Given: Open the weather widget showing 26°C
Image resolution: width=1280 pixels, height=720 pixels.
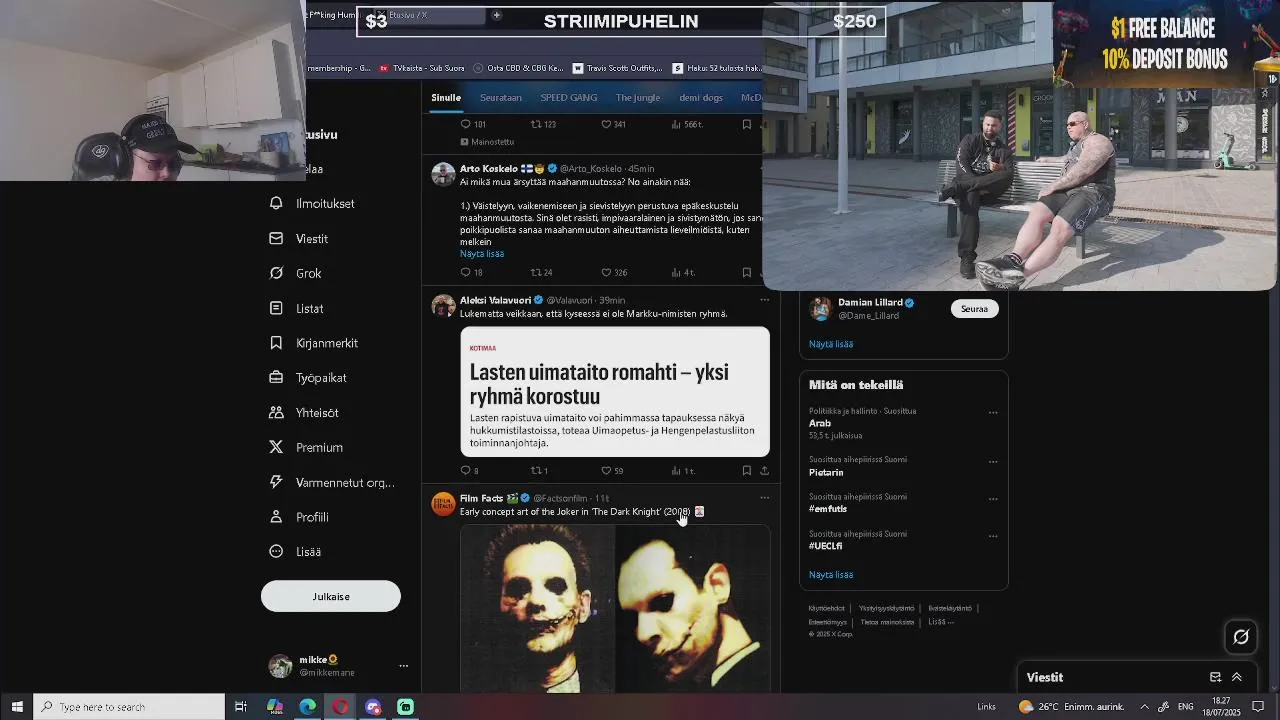Looking at the screenshot, I should [x=1071, y=707].
